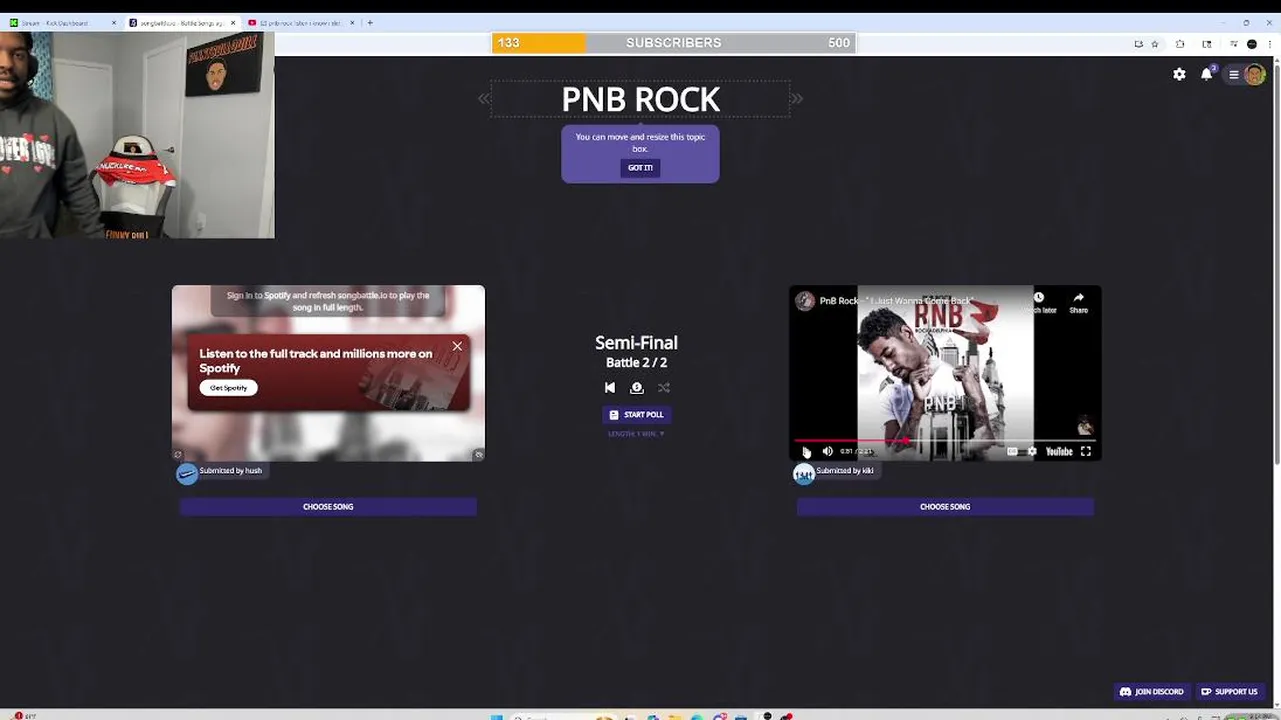Viewport: 1281px width, 720px height.
Task: Choose the song submitted by kiki
Action: click(x=945, y=507)
